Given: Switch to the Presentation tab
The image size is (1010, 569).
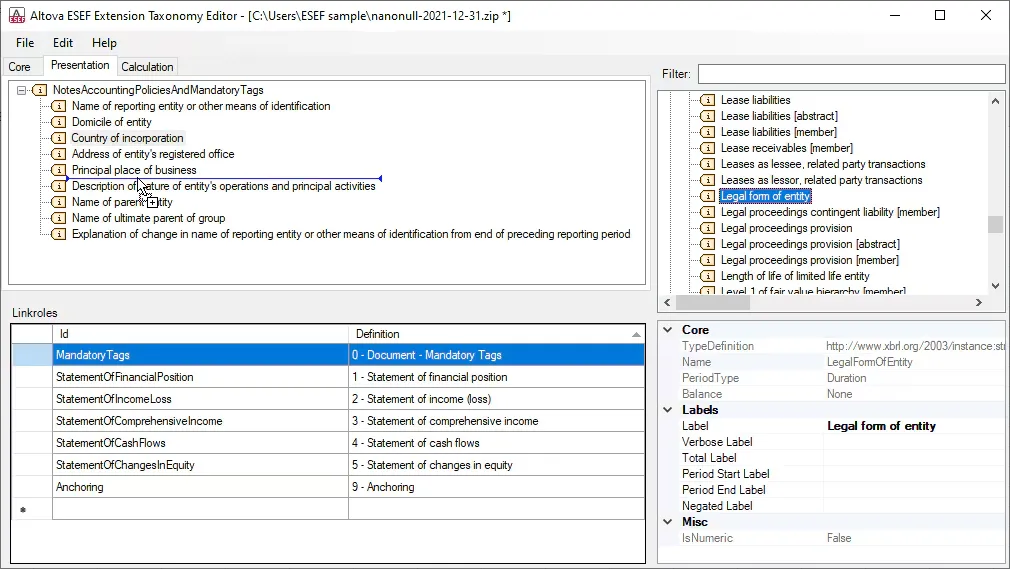Looking at the screenshot, I should [80, 65].
